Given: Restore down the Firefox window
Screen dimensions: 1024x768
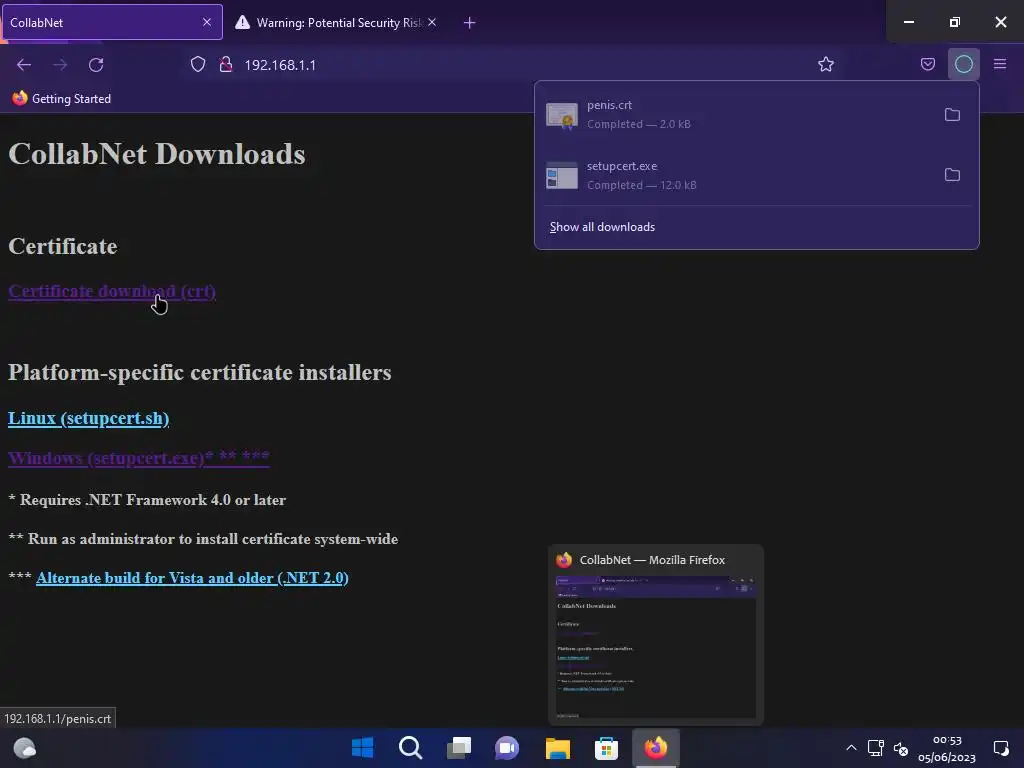Looking at the screenshot, I should pyautogui.click(x=954, y=22).
